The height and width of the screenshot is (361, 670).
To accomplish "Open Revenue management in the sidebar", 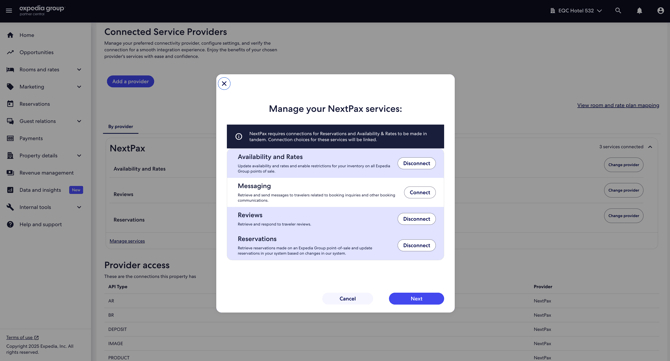I will 46,173.
